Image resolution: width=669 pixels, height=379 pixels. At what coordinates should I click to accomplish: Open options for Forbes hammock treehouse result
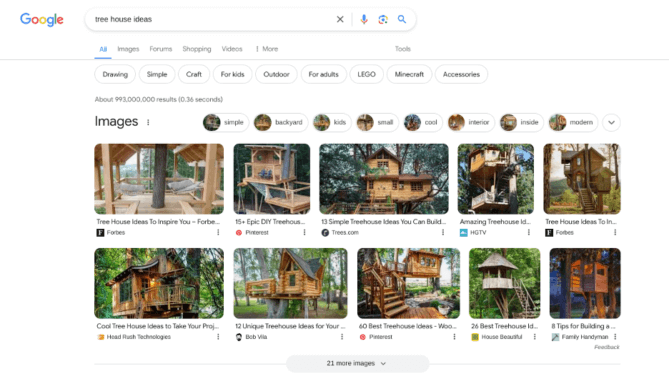pos(218,232)
